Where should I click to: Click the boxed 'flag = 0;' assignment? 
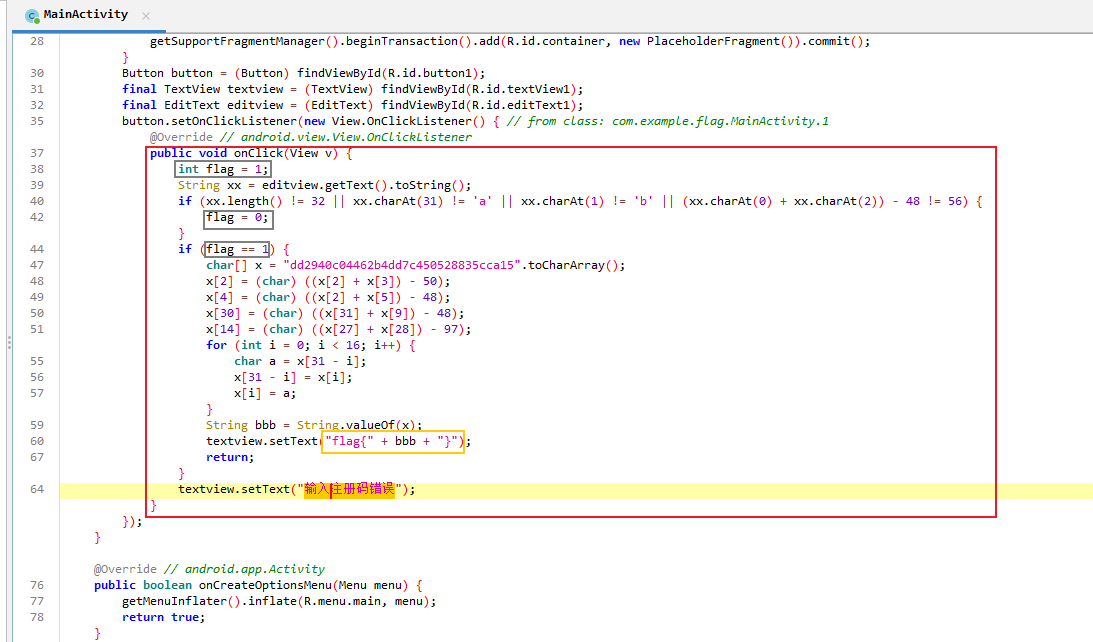pos(237,217)
